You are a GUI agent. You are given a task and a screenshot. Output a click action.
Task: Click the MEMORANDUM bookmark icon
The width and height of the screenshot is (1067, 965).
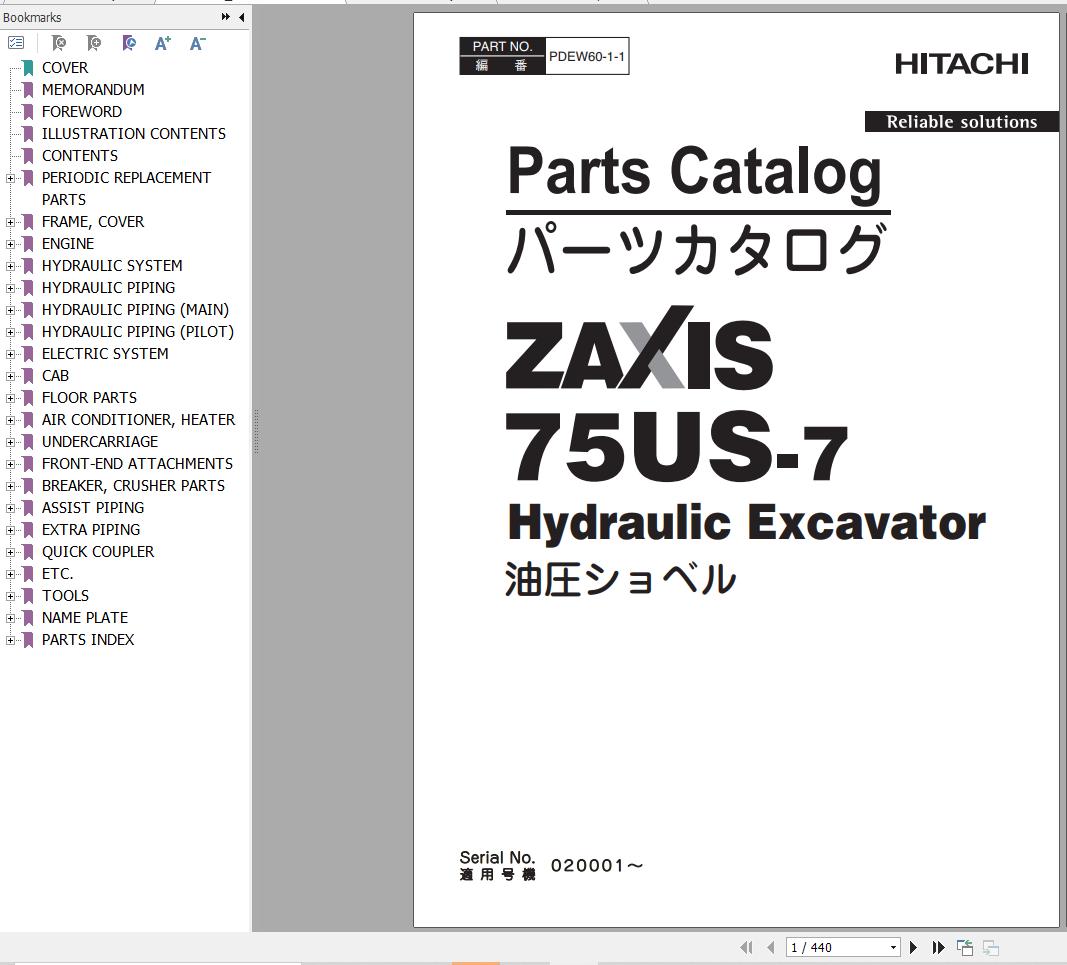[x=28, y=90]
